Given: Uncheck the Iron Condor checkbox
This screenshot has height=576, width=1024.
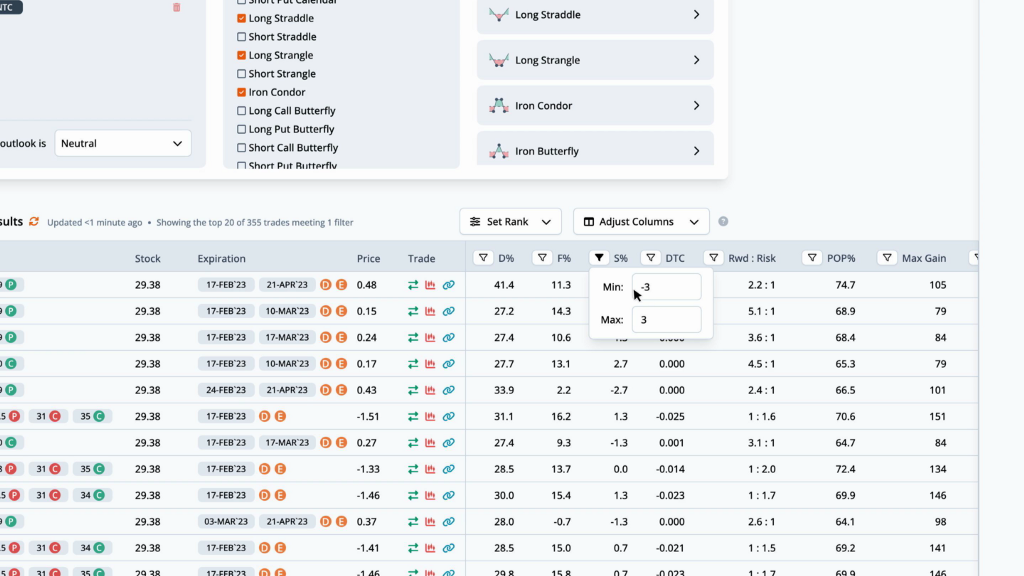Looking at the screenshot, I should click(242, 92).
